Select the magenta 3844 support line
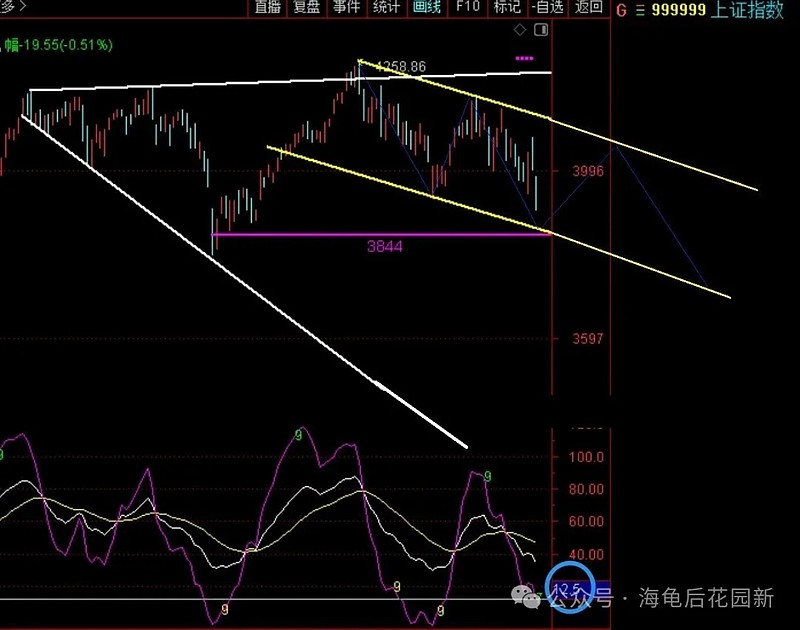The width and height of the screenshot is (800, 630). pyautogui.click(x=382, y=235)
